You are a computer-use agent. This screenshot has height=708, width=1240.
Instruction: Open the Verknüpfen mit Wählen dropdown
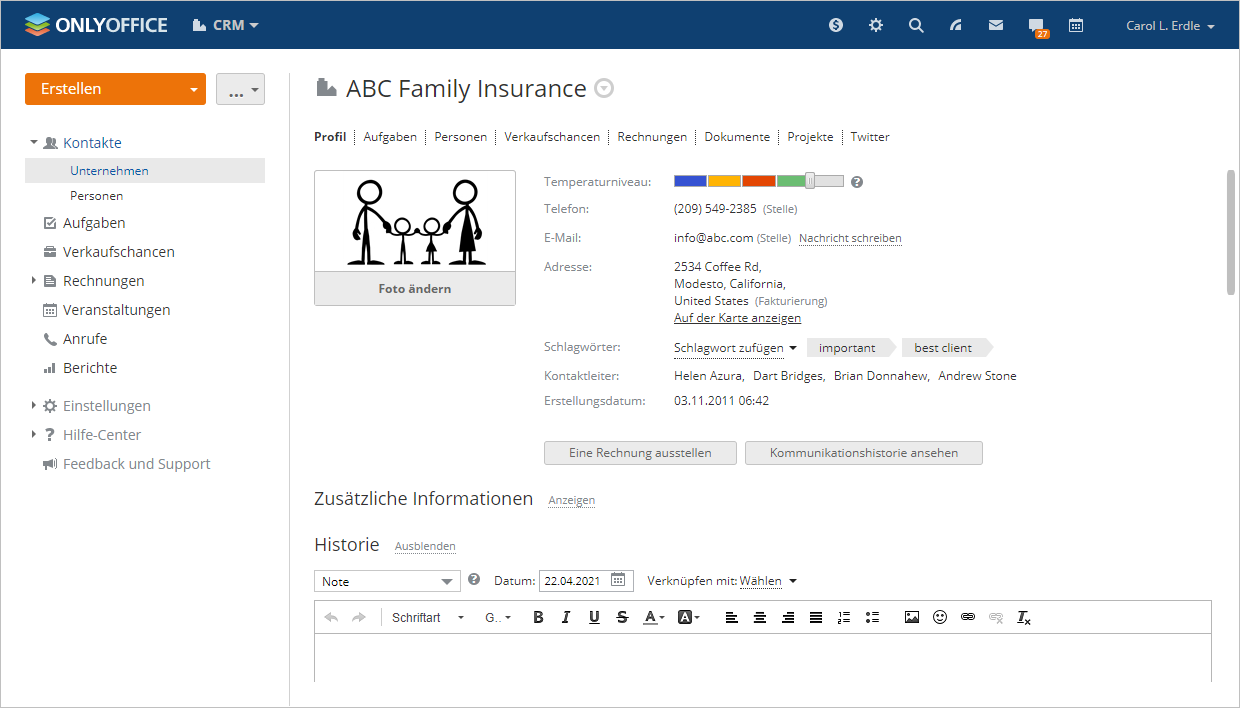[768, 581]
